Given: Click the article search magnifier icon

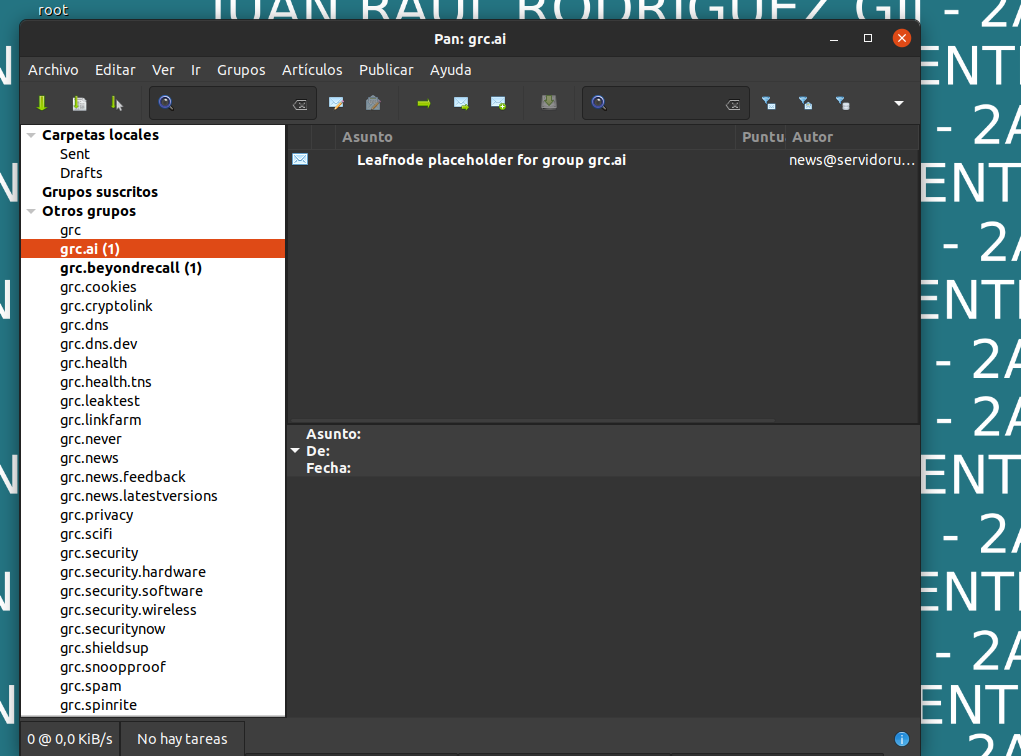Looking at the screenshot, I should pyautogui.click(x=599, y=103).
